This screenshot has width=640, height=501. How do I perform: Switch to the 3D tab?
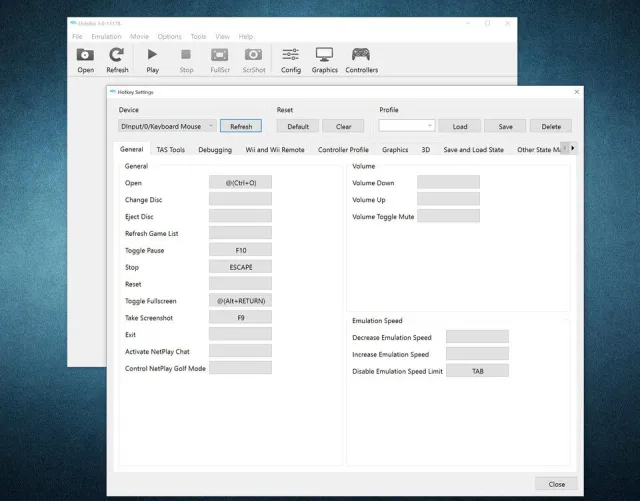[426, 149]
